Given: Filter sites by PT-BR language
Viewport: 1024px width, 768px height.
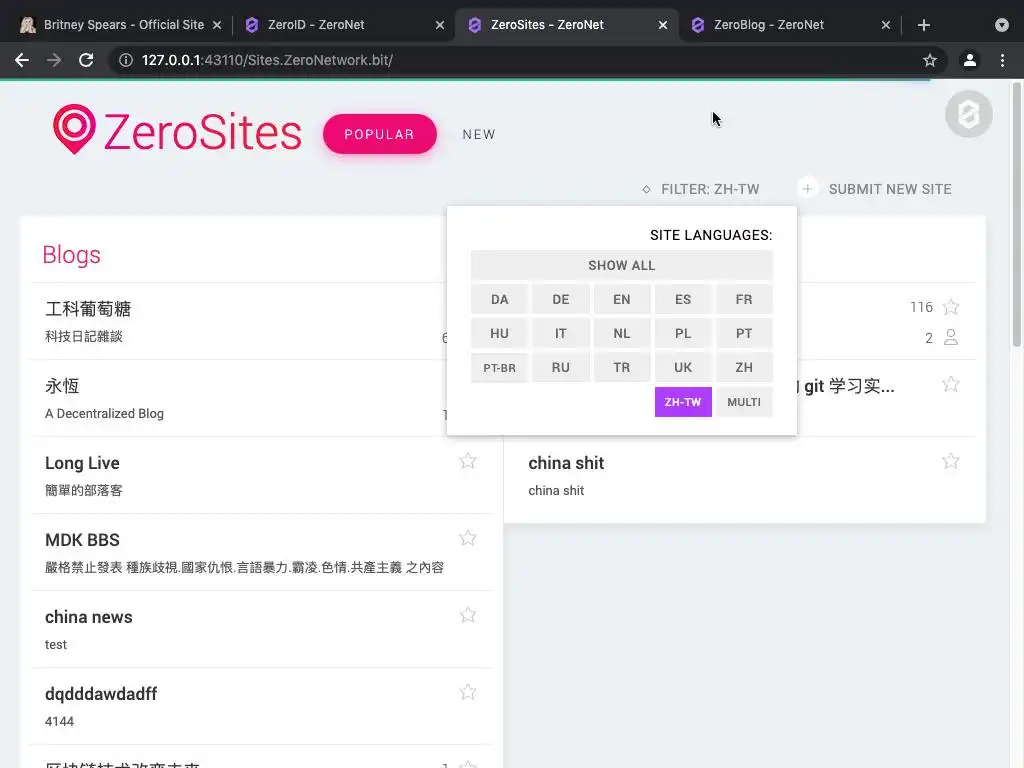Looking at the screenshot, I should tap(500, 368).
